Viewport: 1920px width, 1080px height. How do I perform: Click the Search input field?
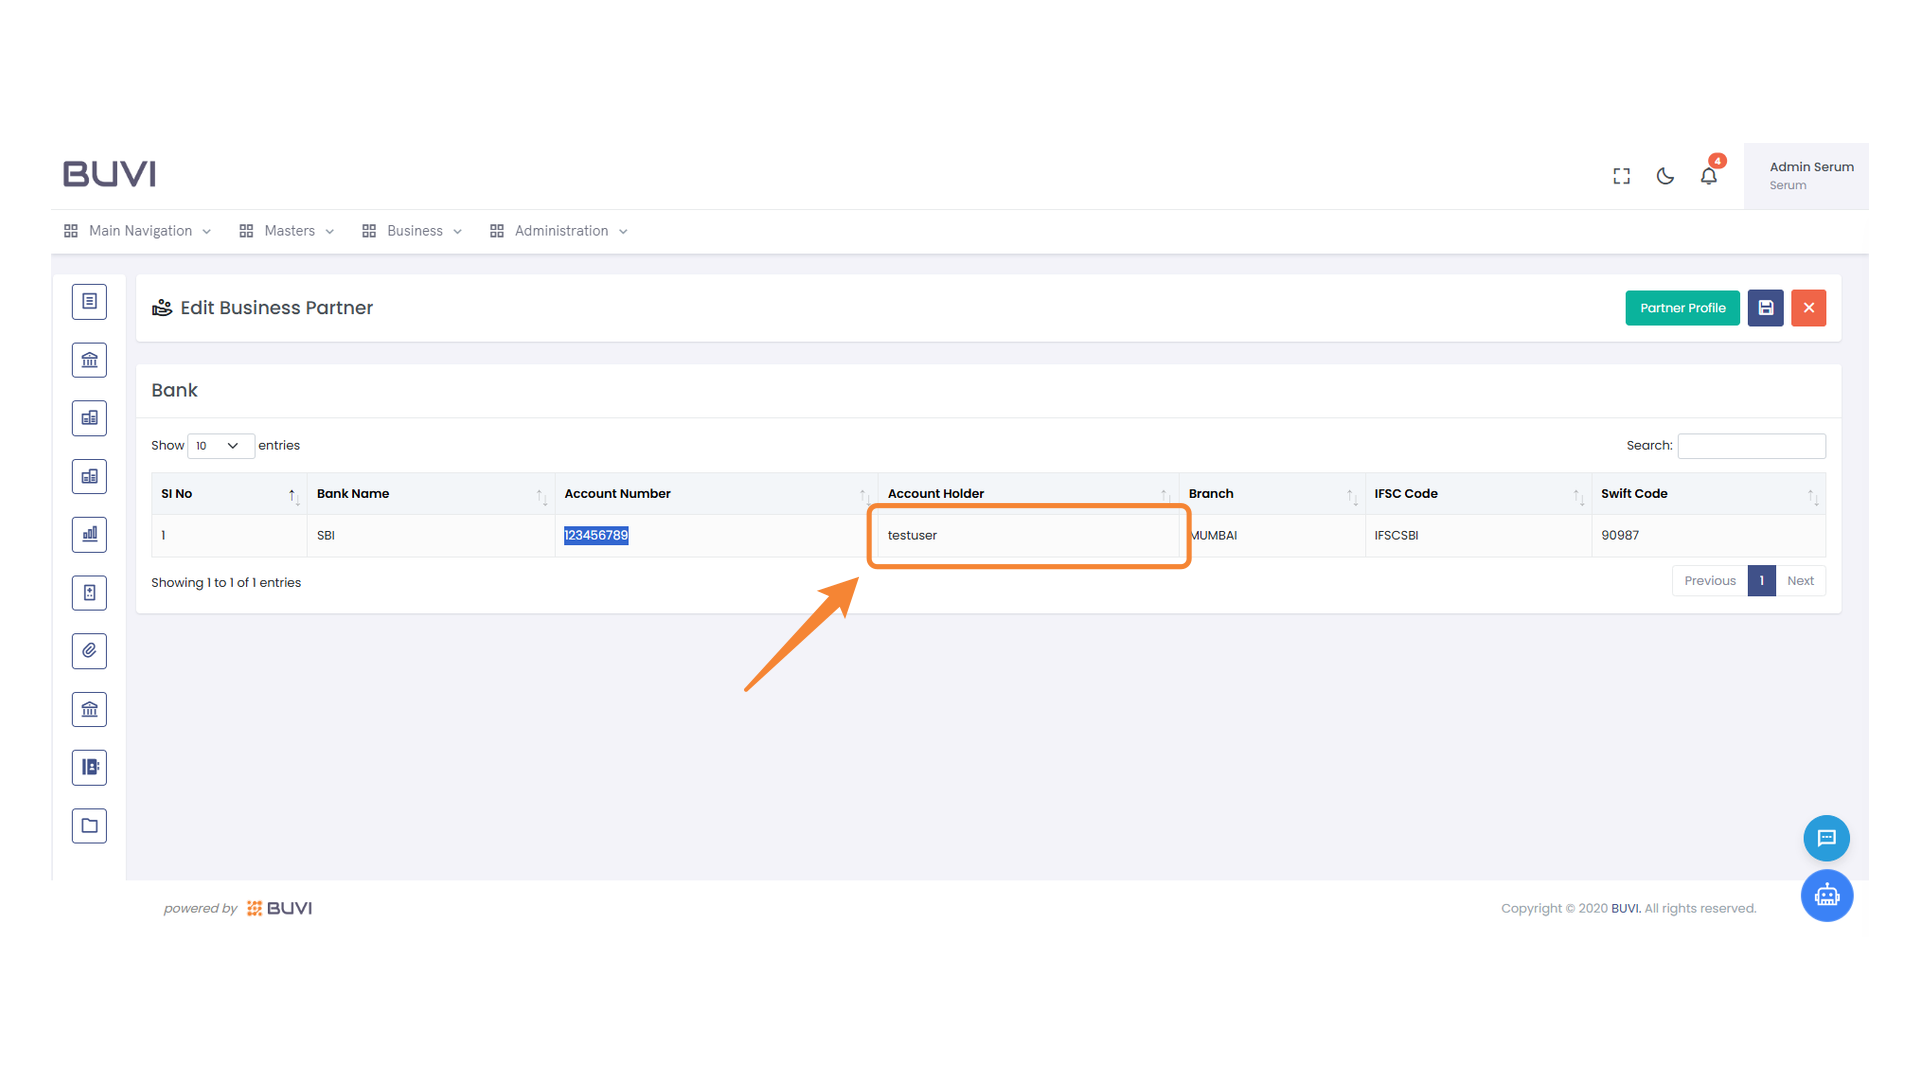(x=1751, y=446)
